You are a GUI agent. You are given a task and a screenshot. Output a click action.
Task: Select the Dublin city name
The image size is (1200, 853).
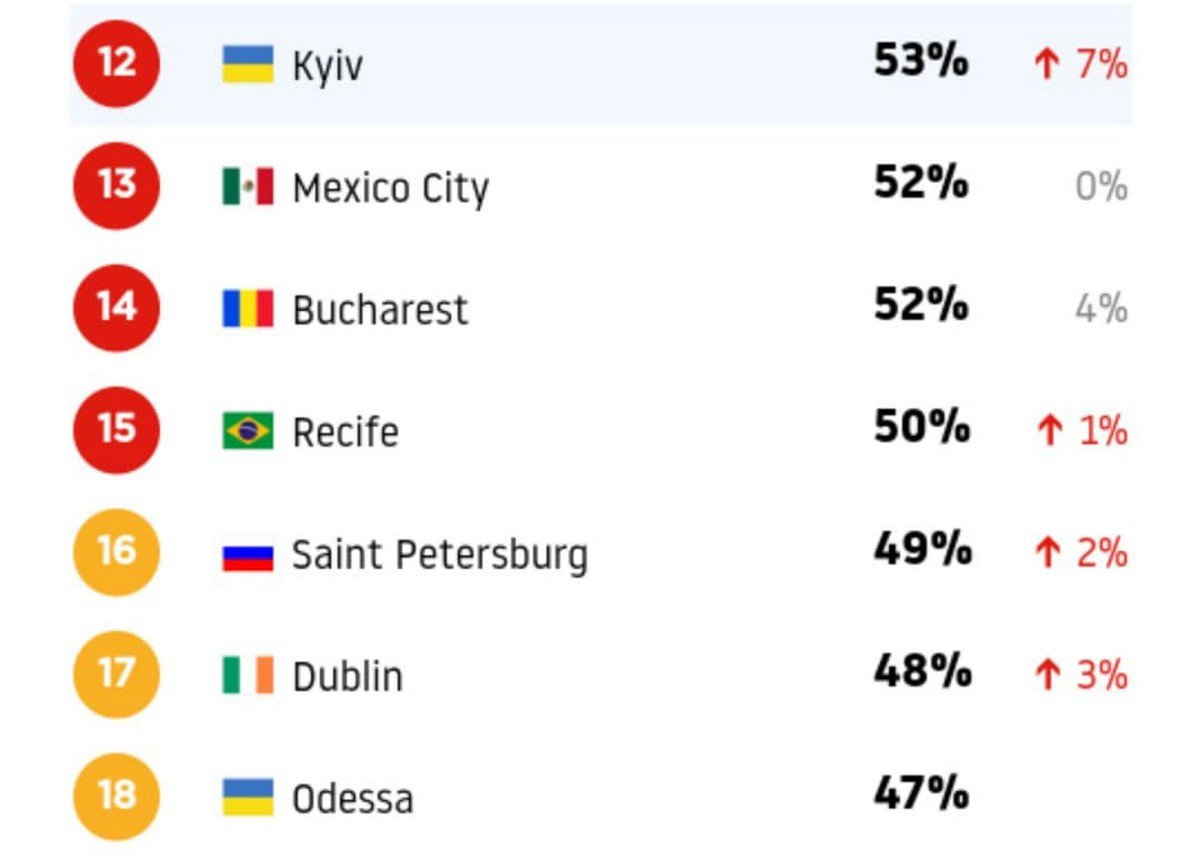coord(348,677)
